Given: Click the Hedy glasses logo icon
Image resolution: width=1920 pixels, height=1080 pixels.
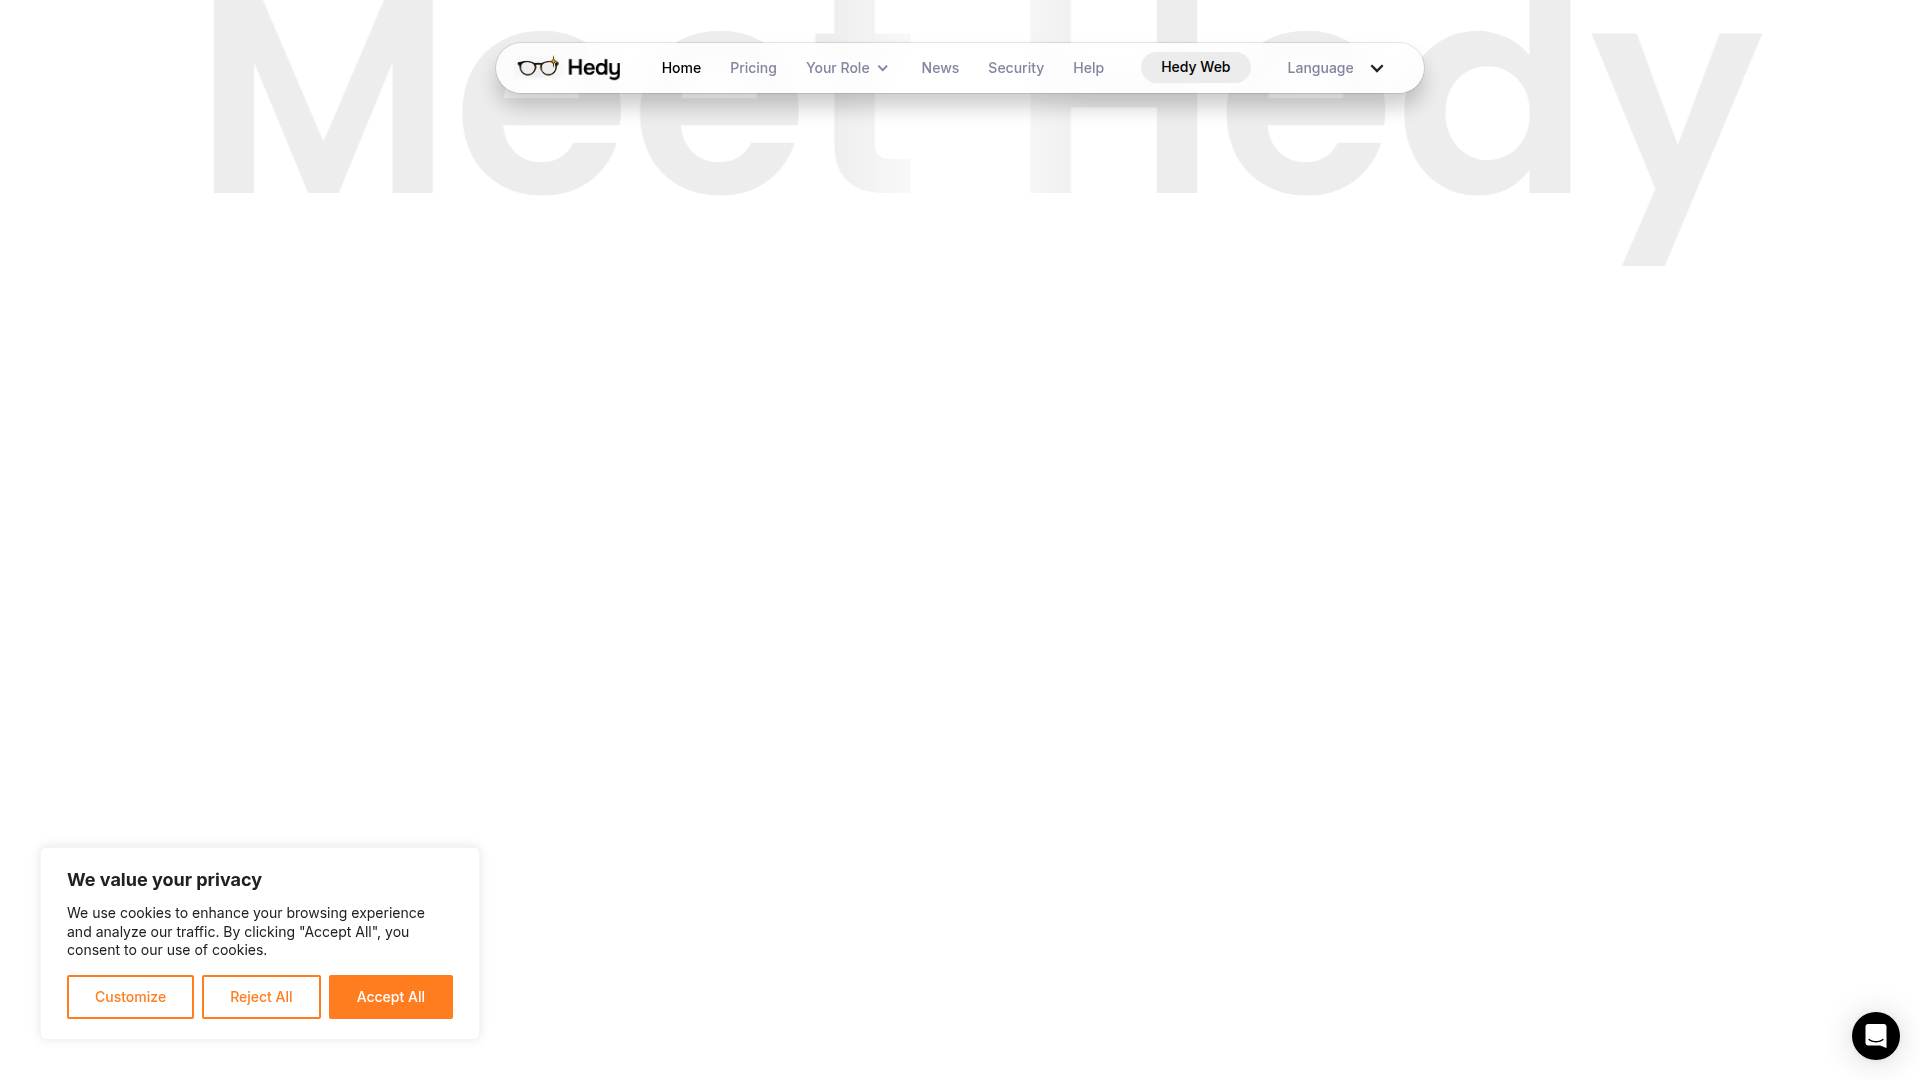Looking at the screenshot, I should [x=538, y=67].
